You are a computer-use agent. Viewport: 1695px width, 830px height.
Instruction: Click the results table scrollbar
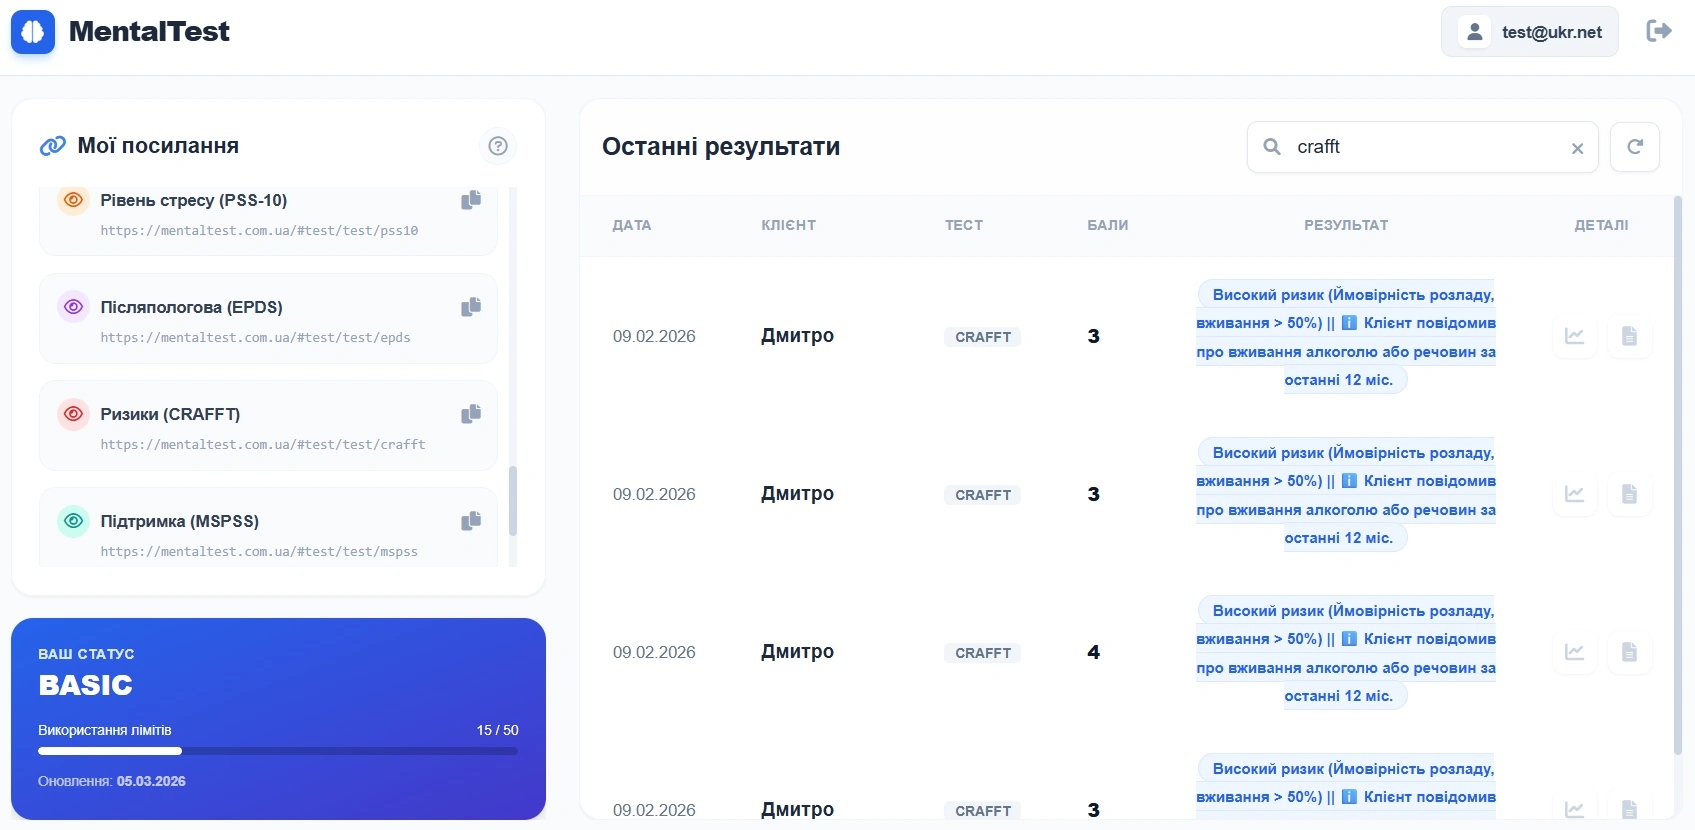(x=1678, y=475)
